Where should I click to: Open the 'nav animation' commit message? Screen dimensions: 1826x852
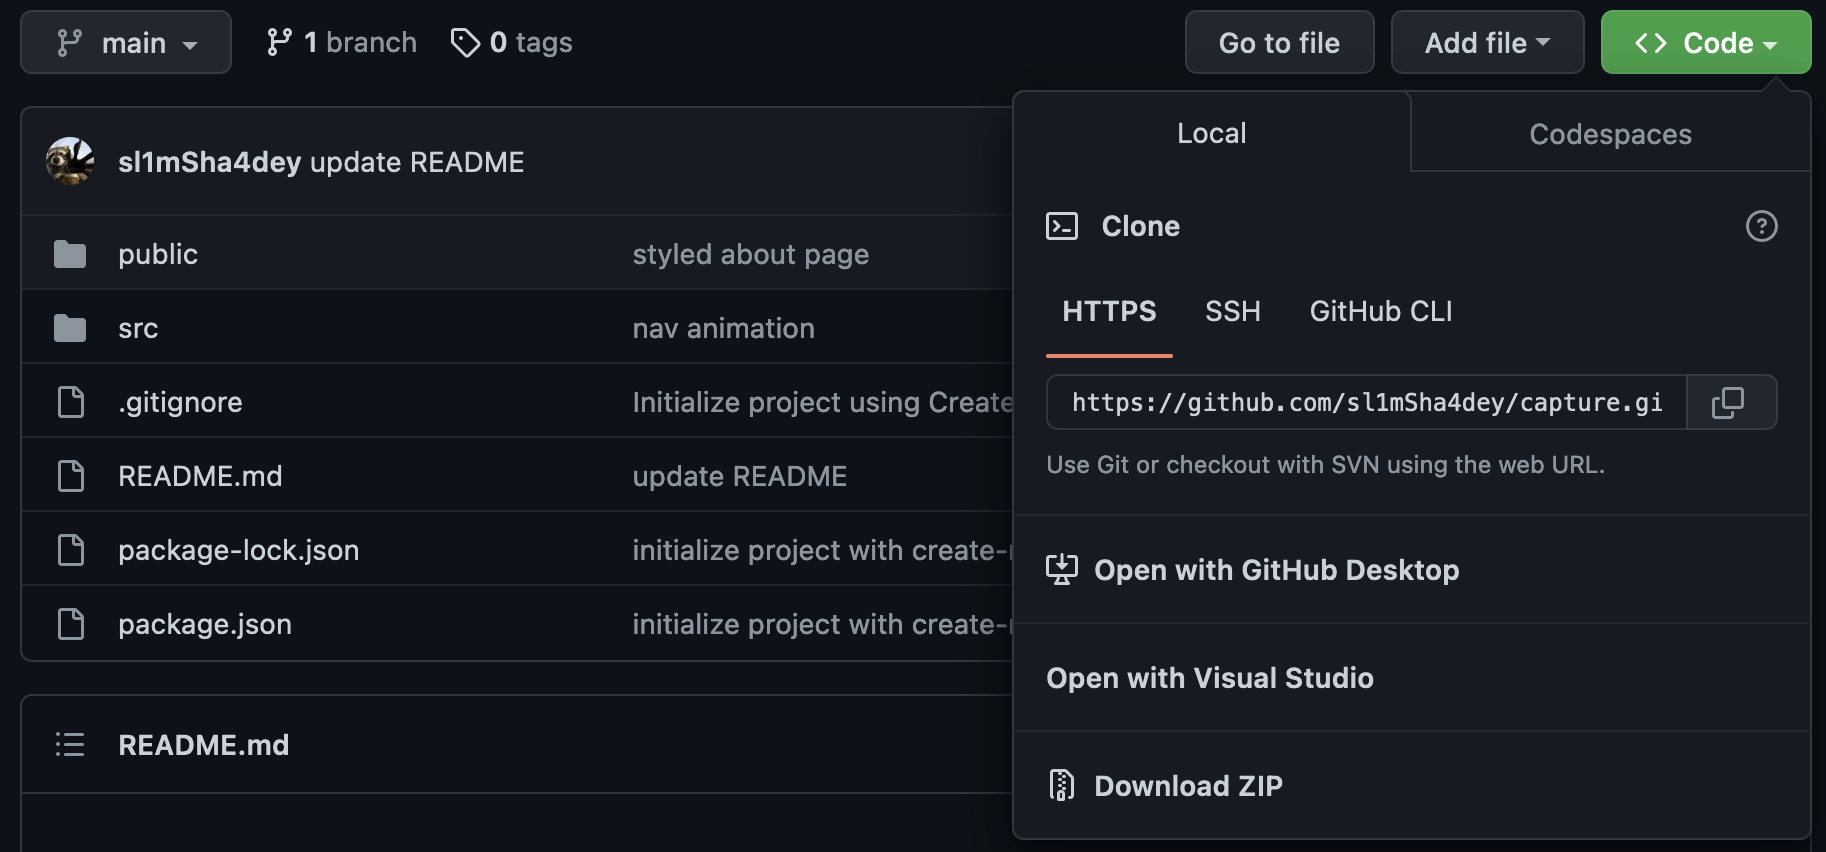coord(723,328)
